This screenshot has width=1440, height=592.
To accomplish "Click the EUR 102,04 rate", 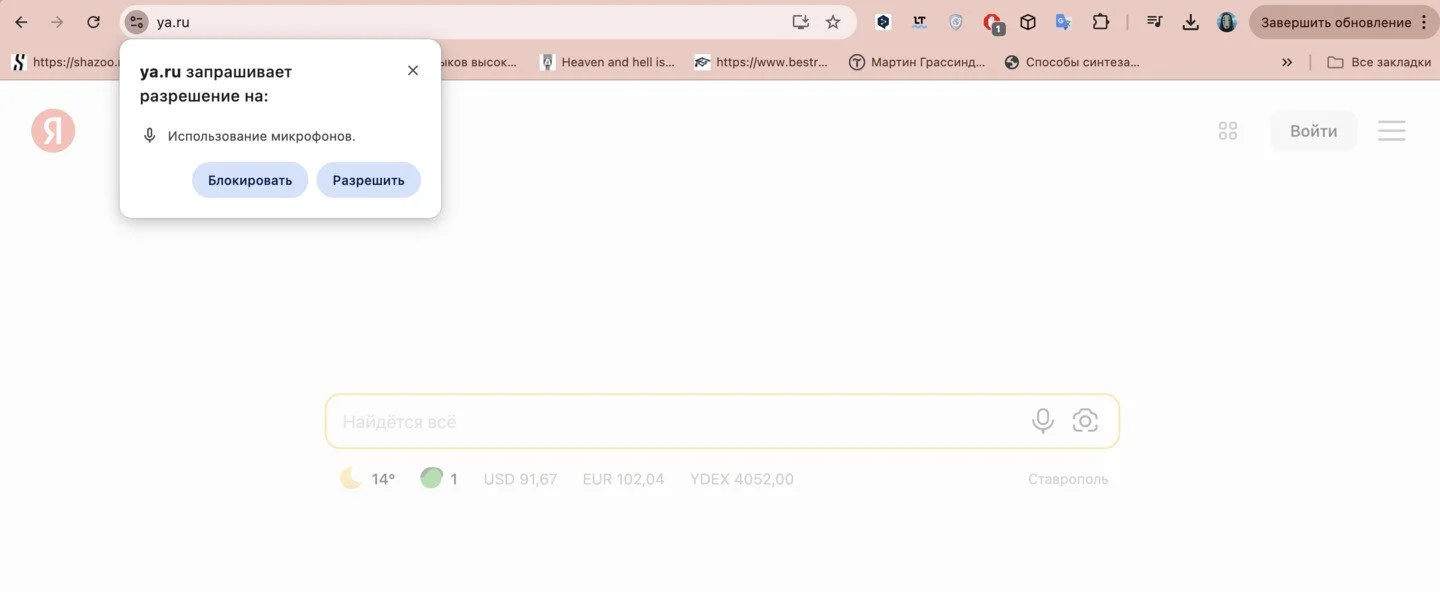I will coord(623,479).
